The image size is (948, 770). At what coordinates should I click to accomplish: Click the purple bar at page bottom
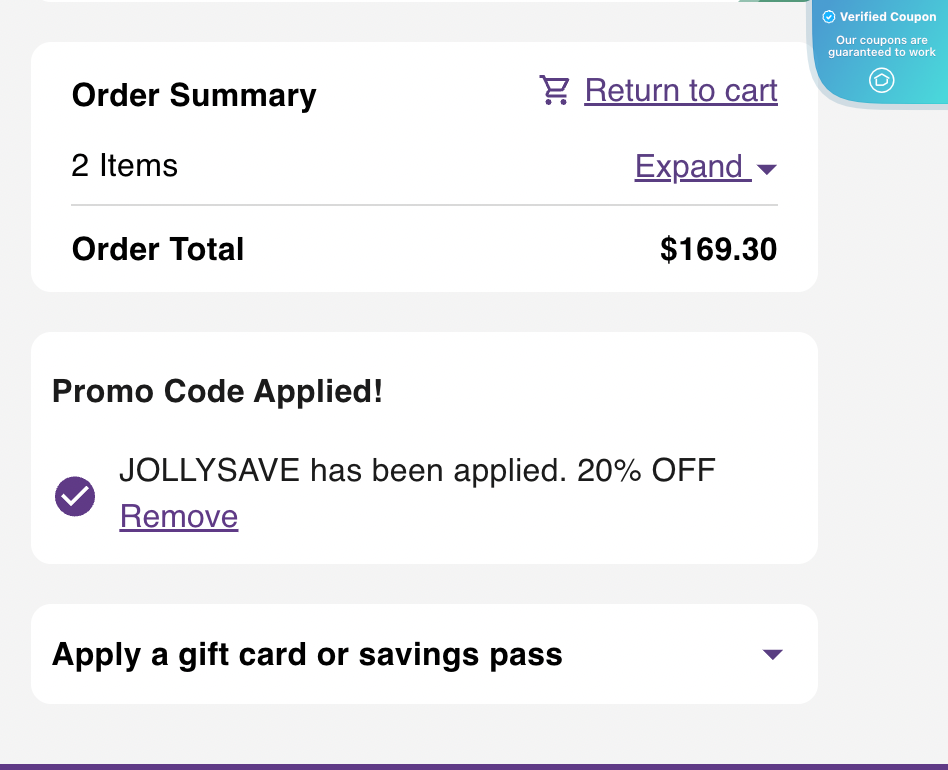click(x=474, y=766)
